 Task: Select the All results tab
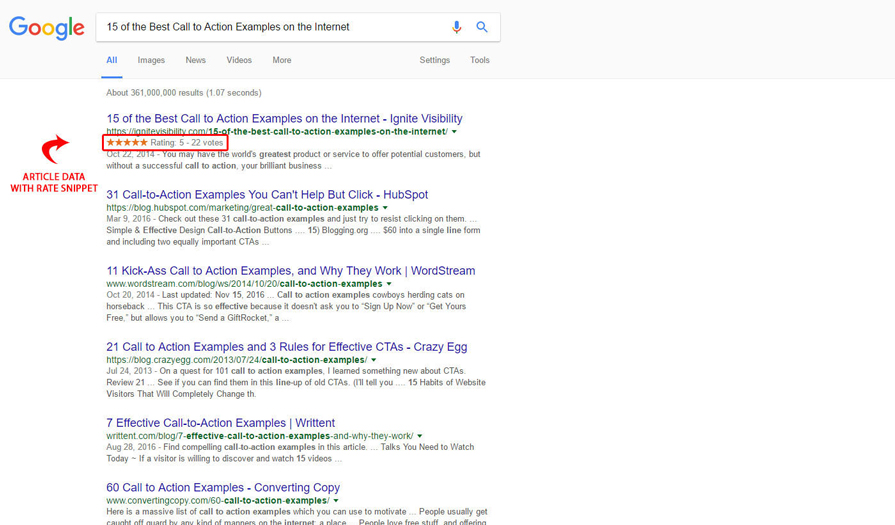[112, 60]
